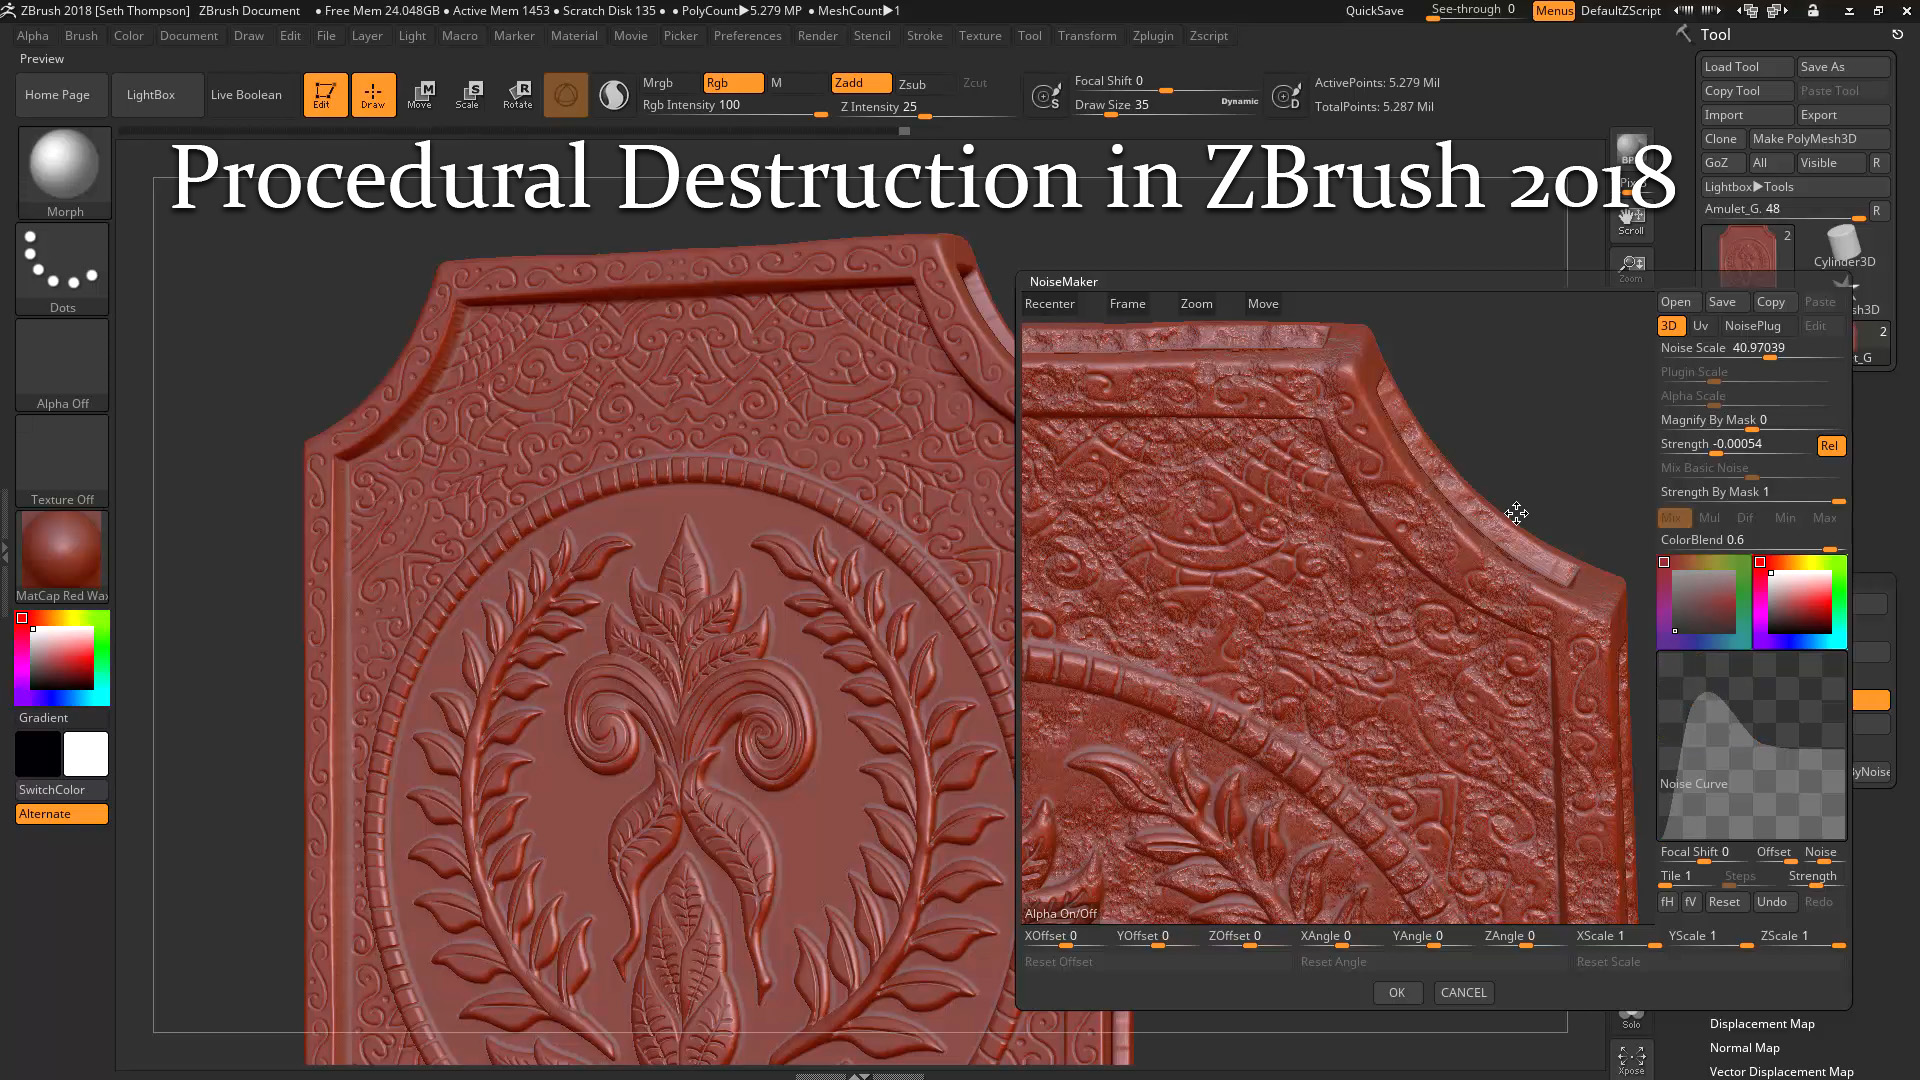Select the Move transform tool
This screenshot has height=1080, width=1920.
coord(420,95)
